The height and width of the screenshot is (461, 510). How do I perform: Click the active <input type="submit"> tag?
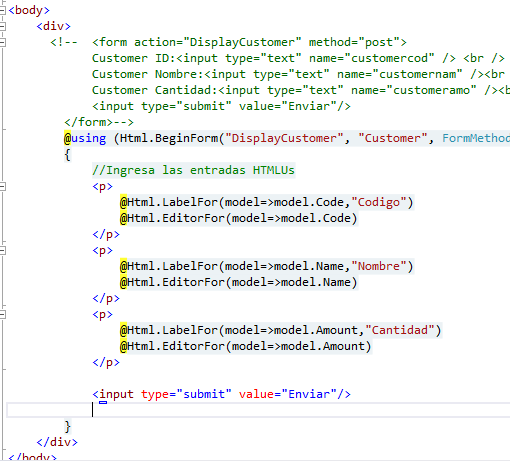tap(221, 394)
